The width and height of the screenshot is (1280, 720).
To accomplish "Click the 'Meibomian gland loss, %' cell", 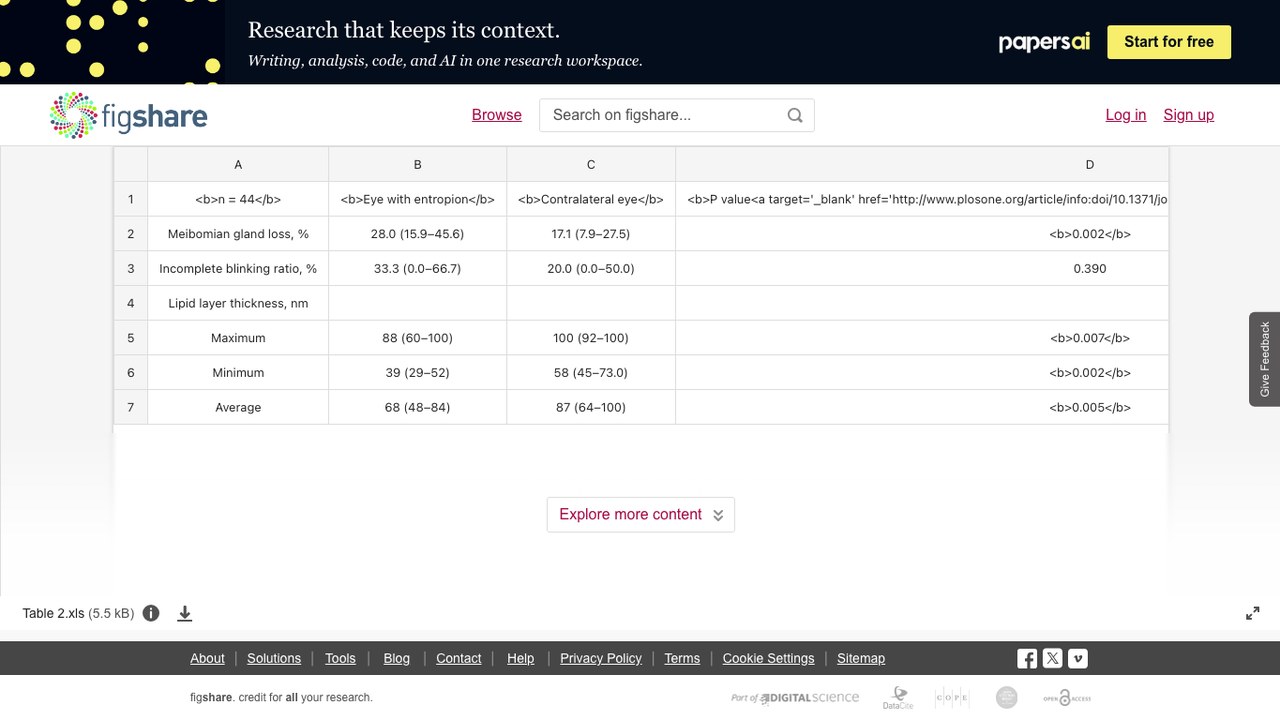I will tap(238, 234).
